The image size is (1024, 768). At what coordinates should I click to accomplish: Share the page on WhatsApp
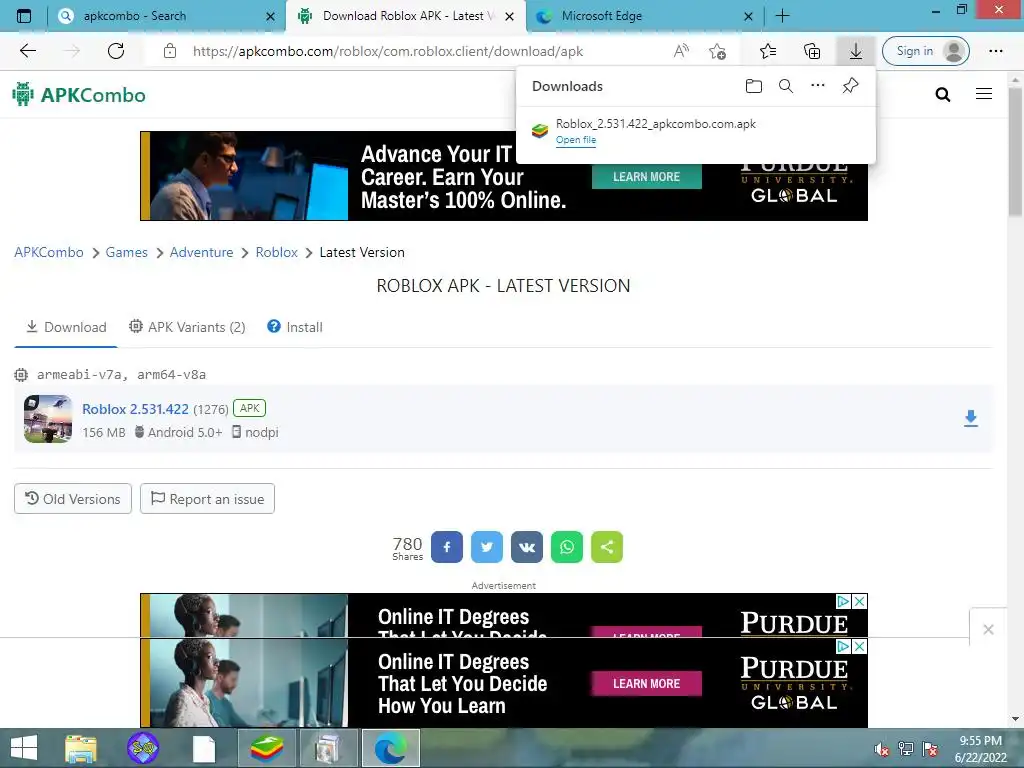point(567,547)
